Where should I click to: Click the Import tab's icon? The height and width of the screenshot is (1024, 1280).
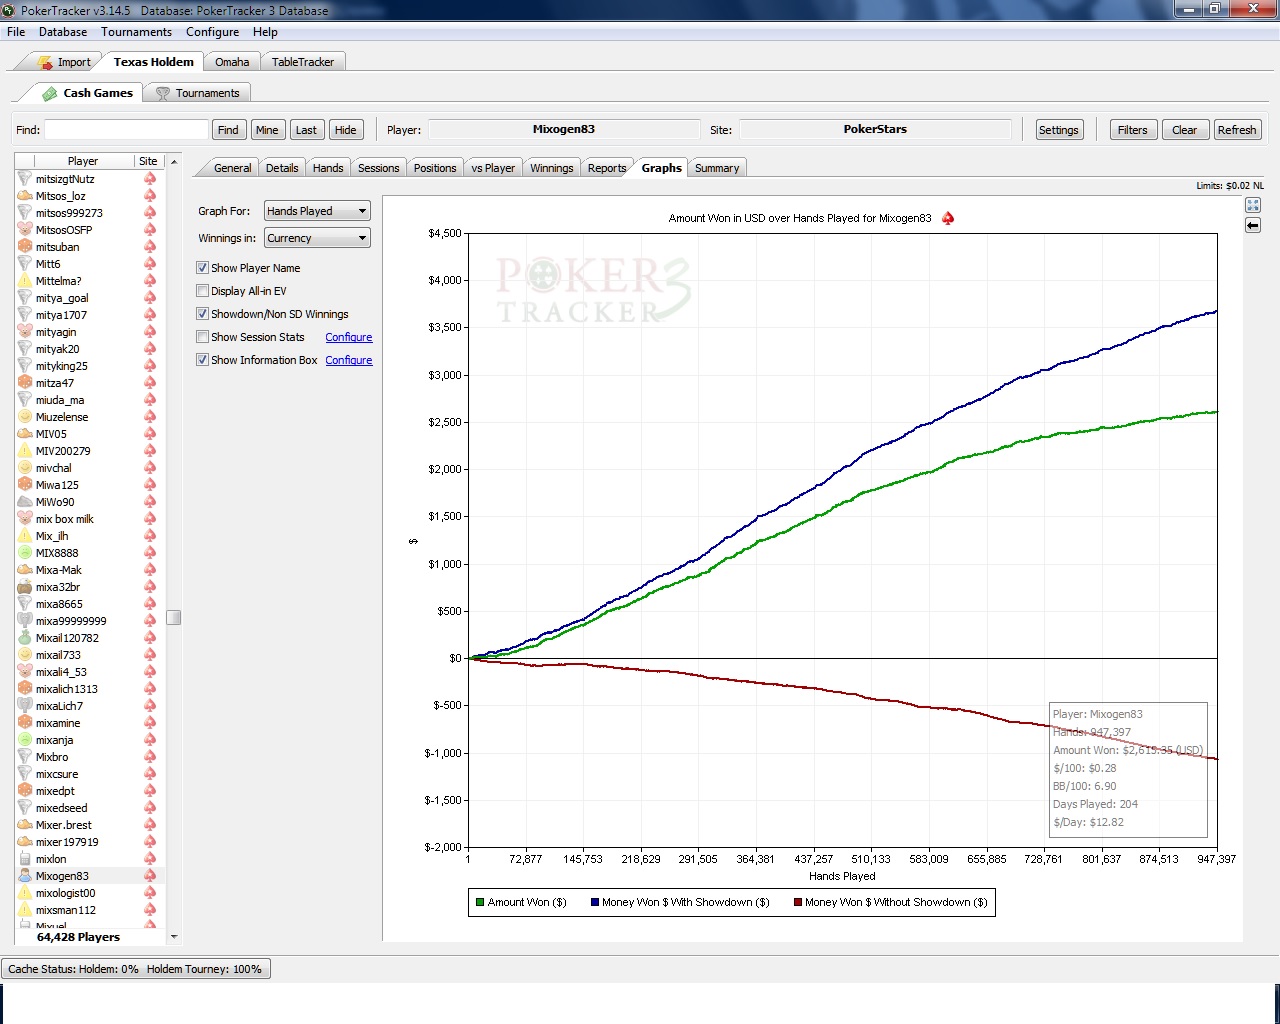(45, 62)
